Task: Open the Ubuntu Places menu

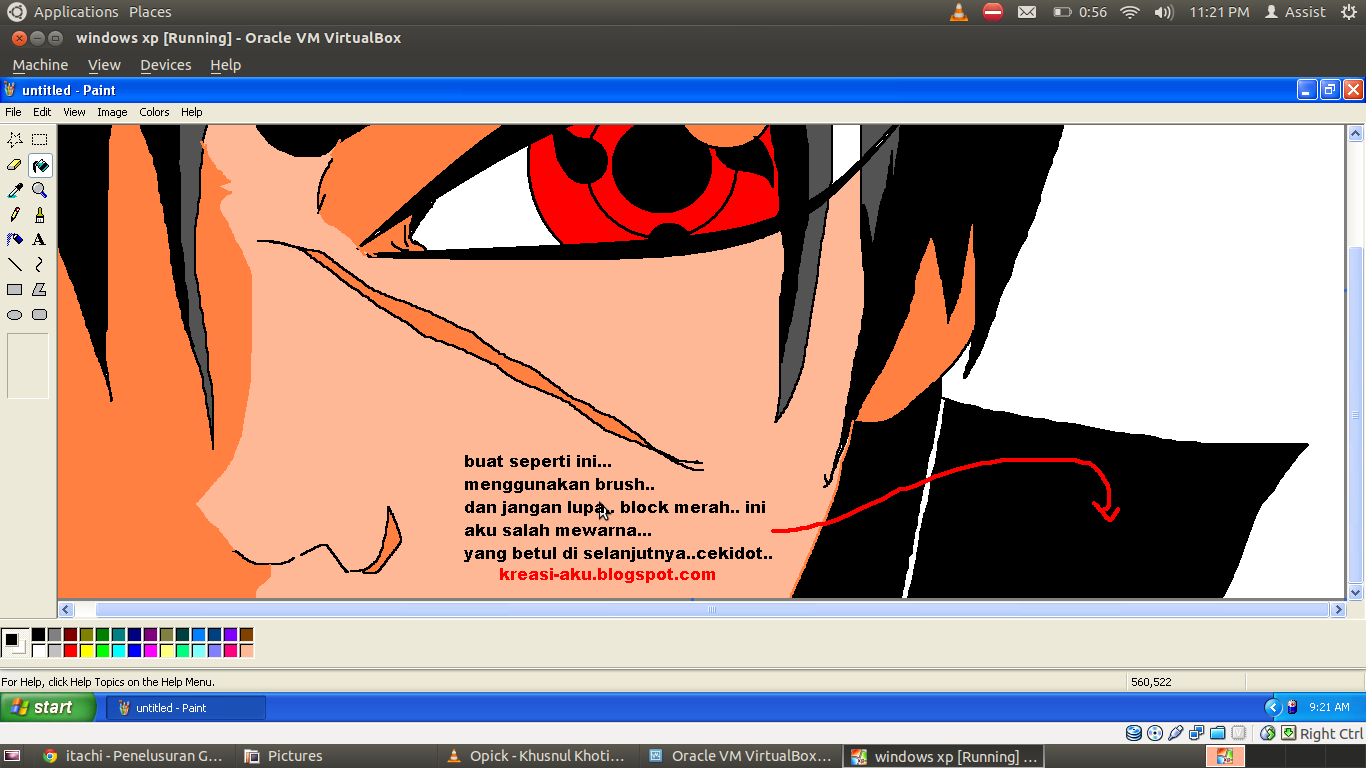Action: [150, 12]
